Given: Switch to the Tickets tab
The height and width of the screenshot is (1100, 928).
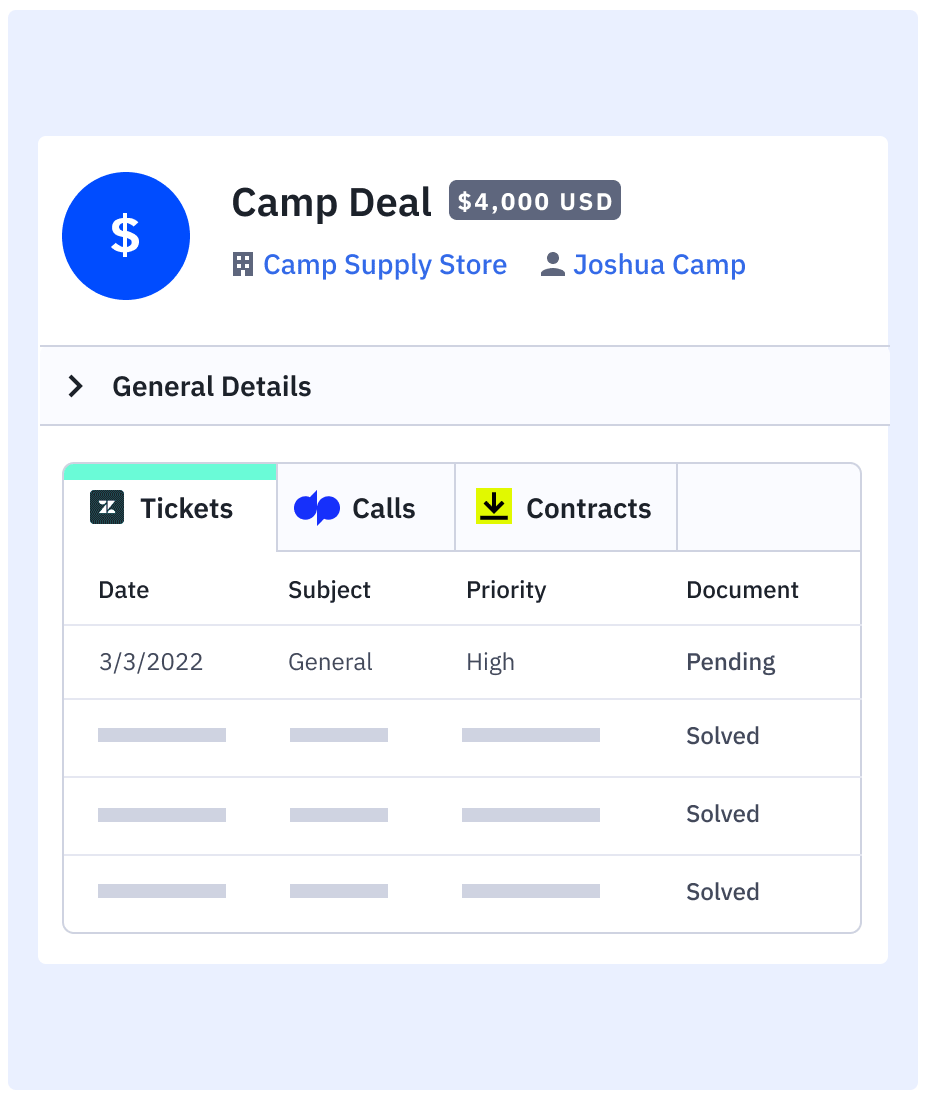Looking at the screenshot, I should click(x=170, y=508).
